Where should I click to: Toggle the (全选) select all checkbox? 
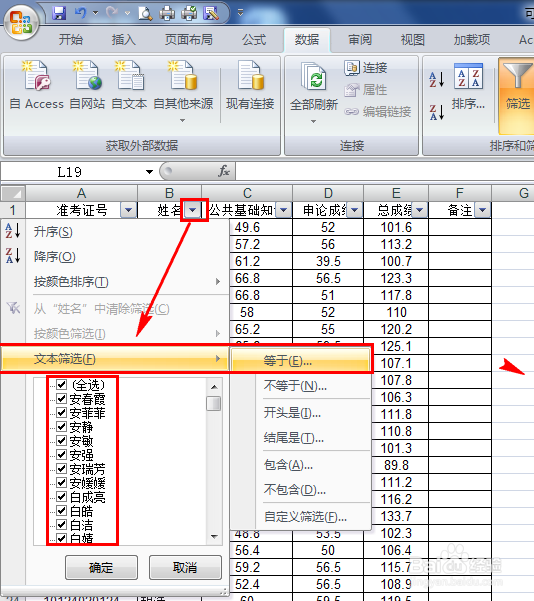pyautogui.click(x=62, y=384)
